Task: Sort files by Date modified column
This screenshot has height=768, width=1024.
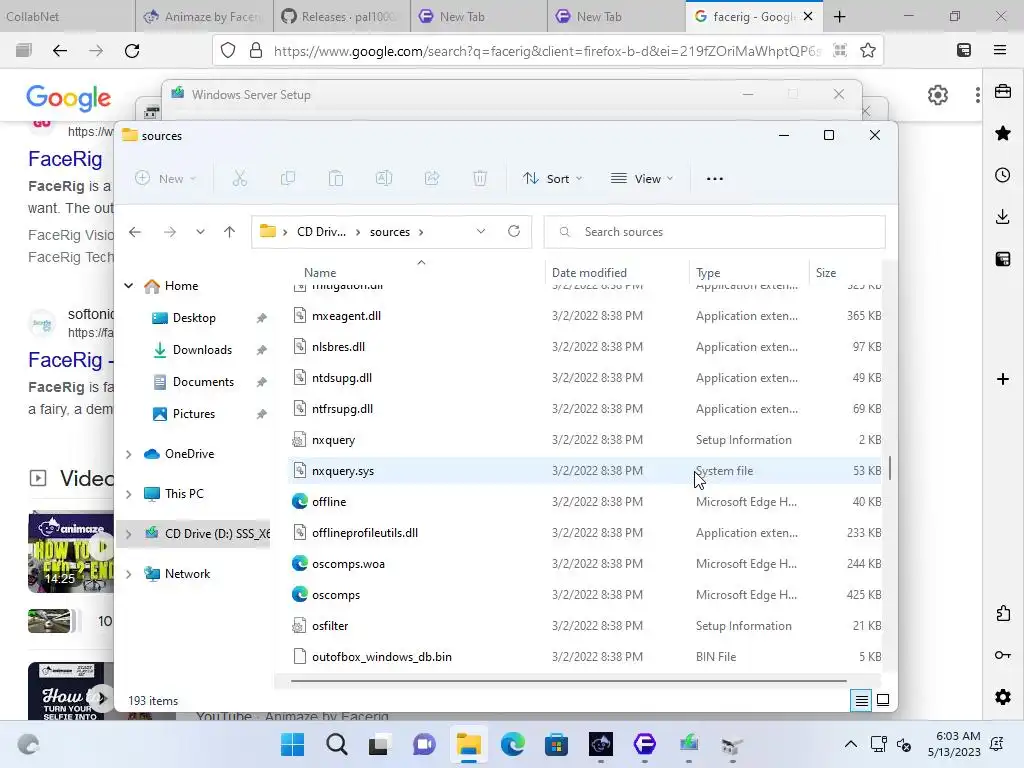Action: 589,273
